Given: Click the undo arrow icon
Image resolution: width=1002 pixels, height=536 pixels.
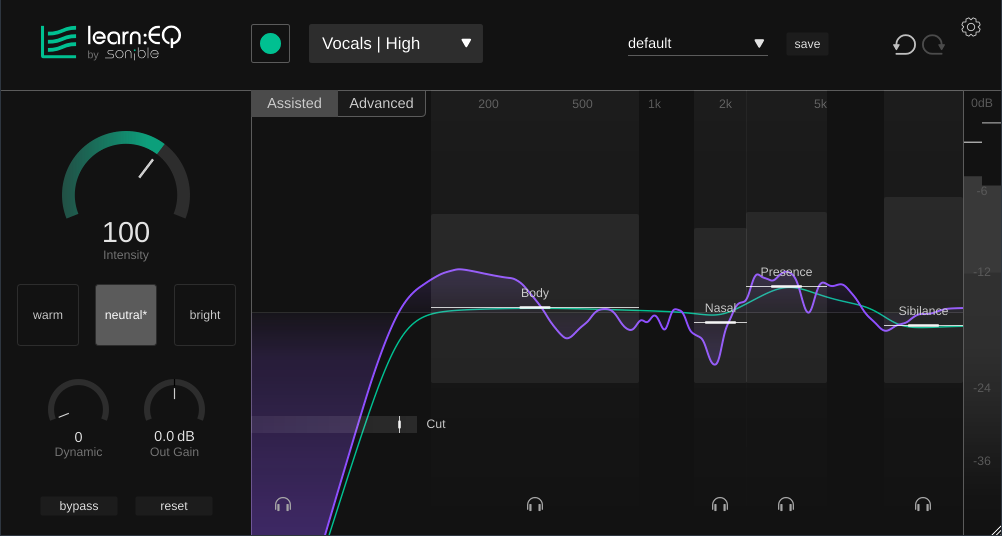Looking at the screenshot, I should [x=904, y=44].
